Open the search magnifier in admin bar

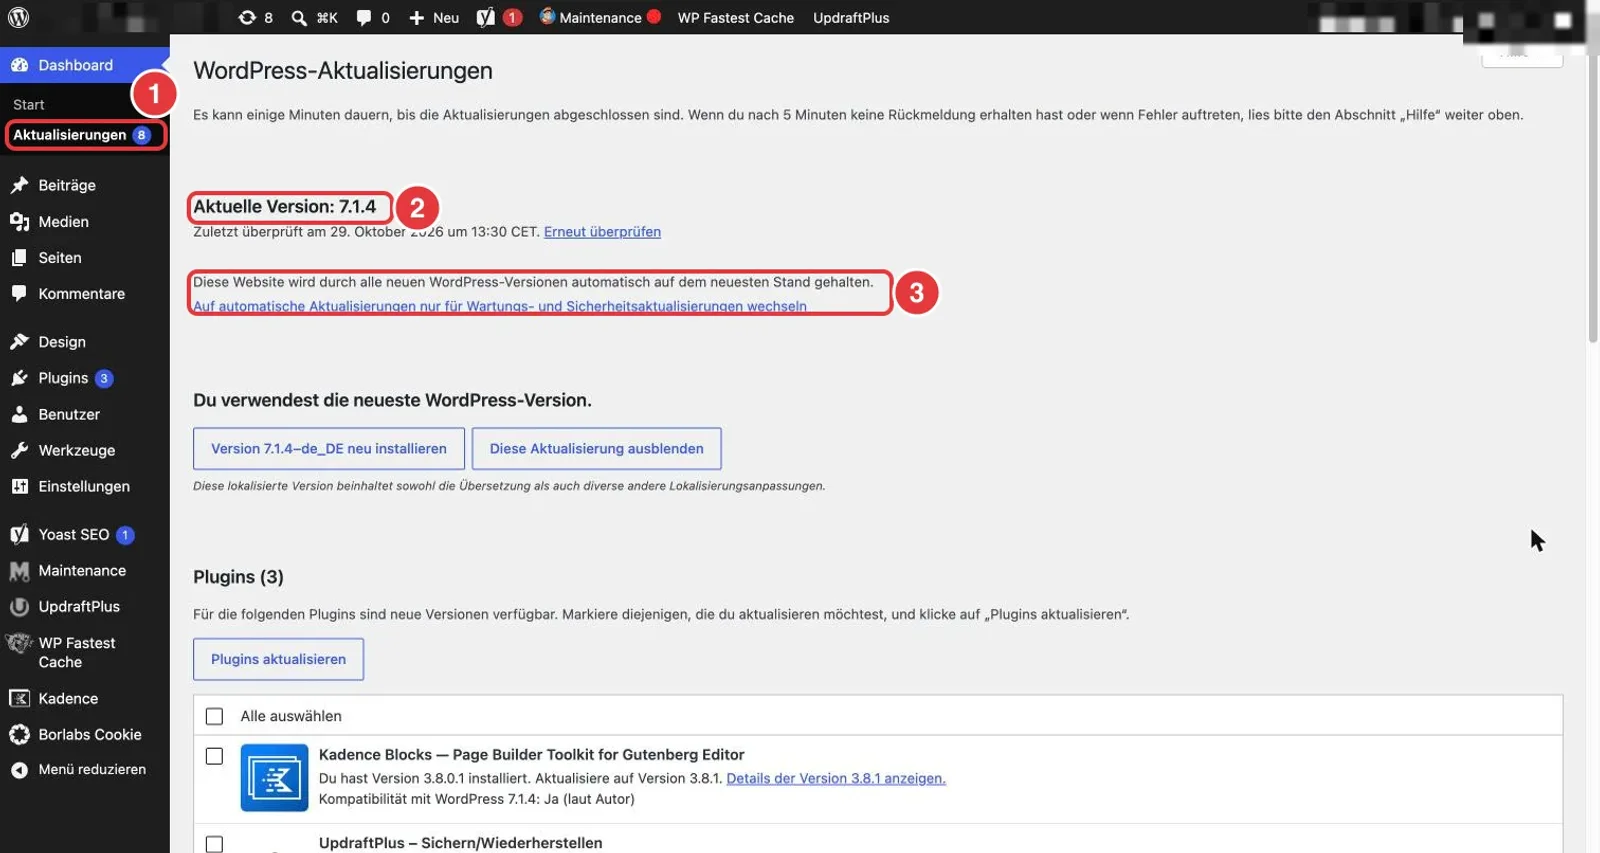pos(299,18)
